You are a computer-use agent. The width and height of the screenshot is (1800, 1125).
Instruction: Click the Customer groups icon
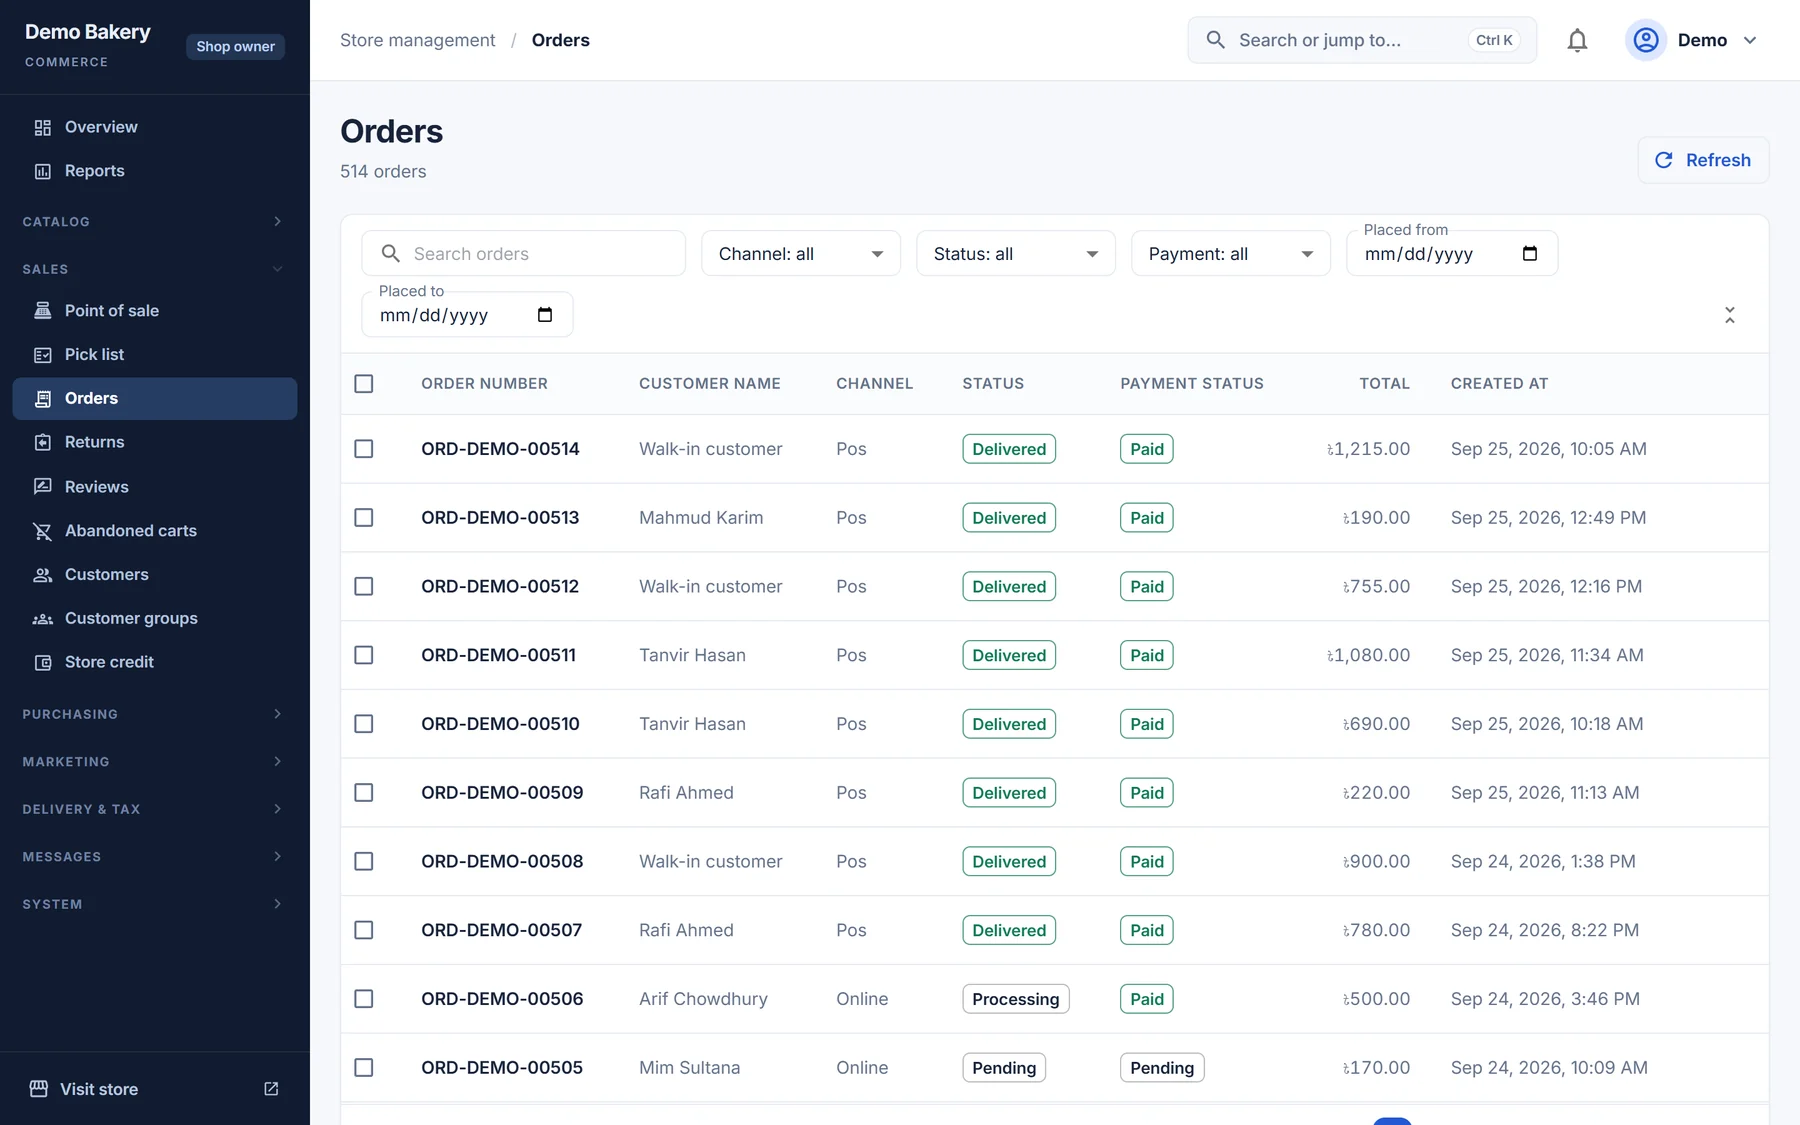(43, 619)
